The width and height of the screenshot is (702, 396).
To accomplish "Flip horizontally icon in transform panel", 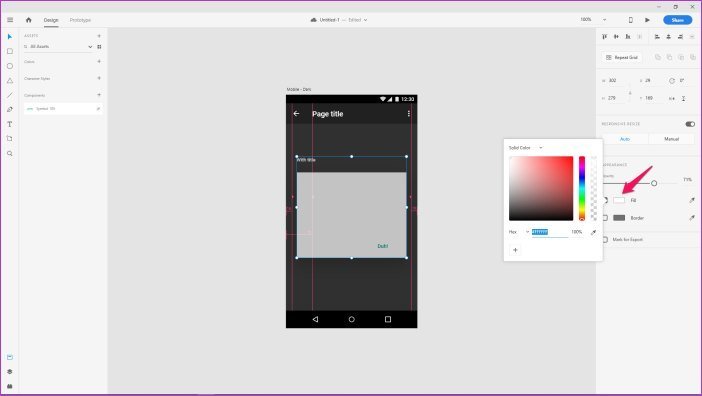I will coord(672,98).
